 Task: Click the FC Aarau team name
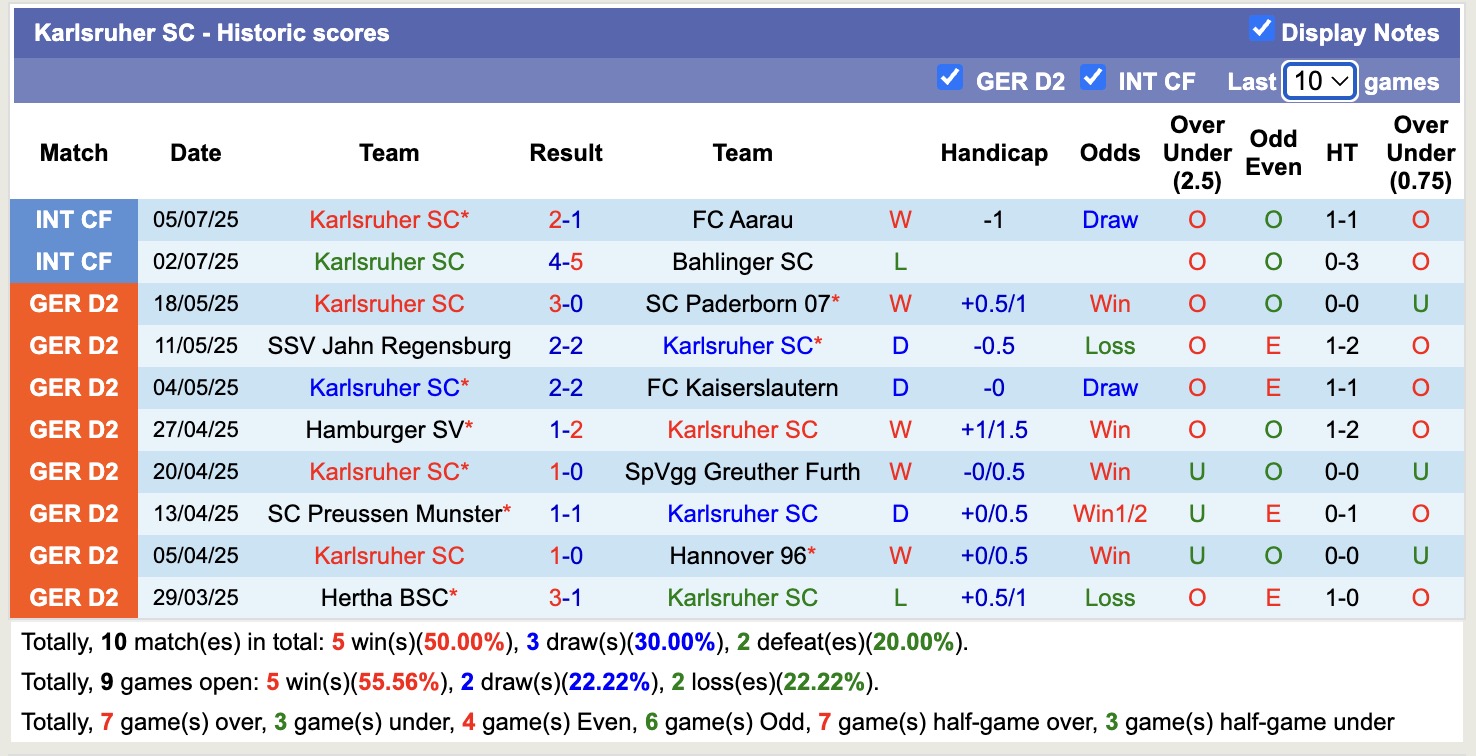[742, 219]
